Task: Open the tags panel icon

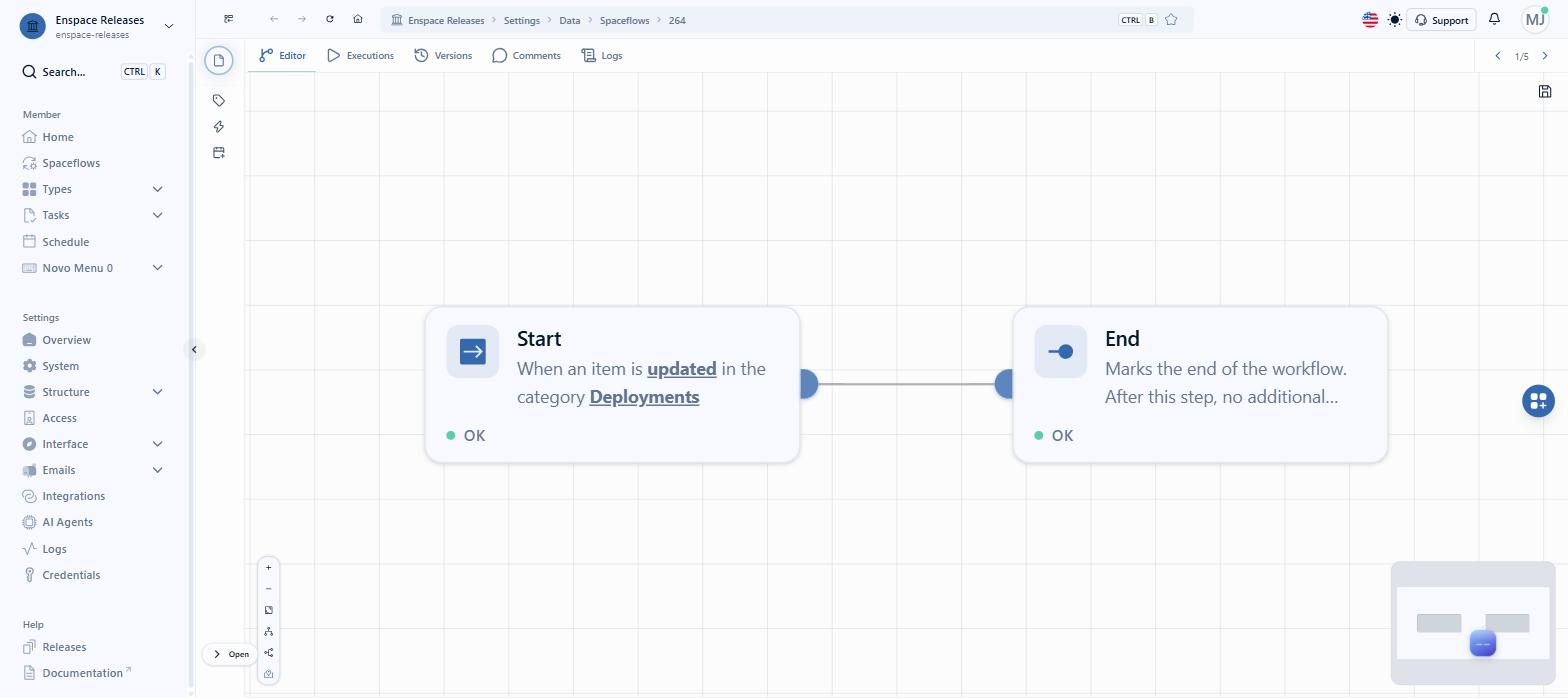Action: (219, 100)
